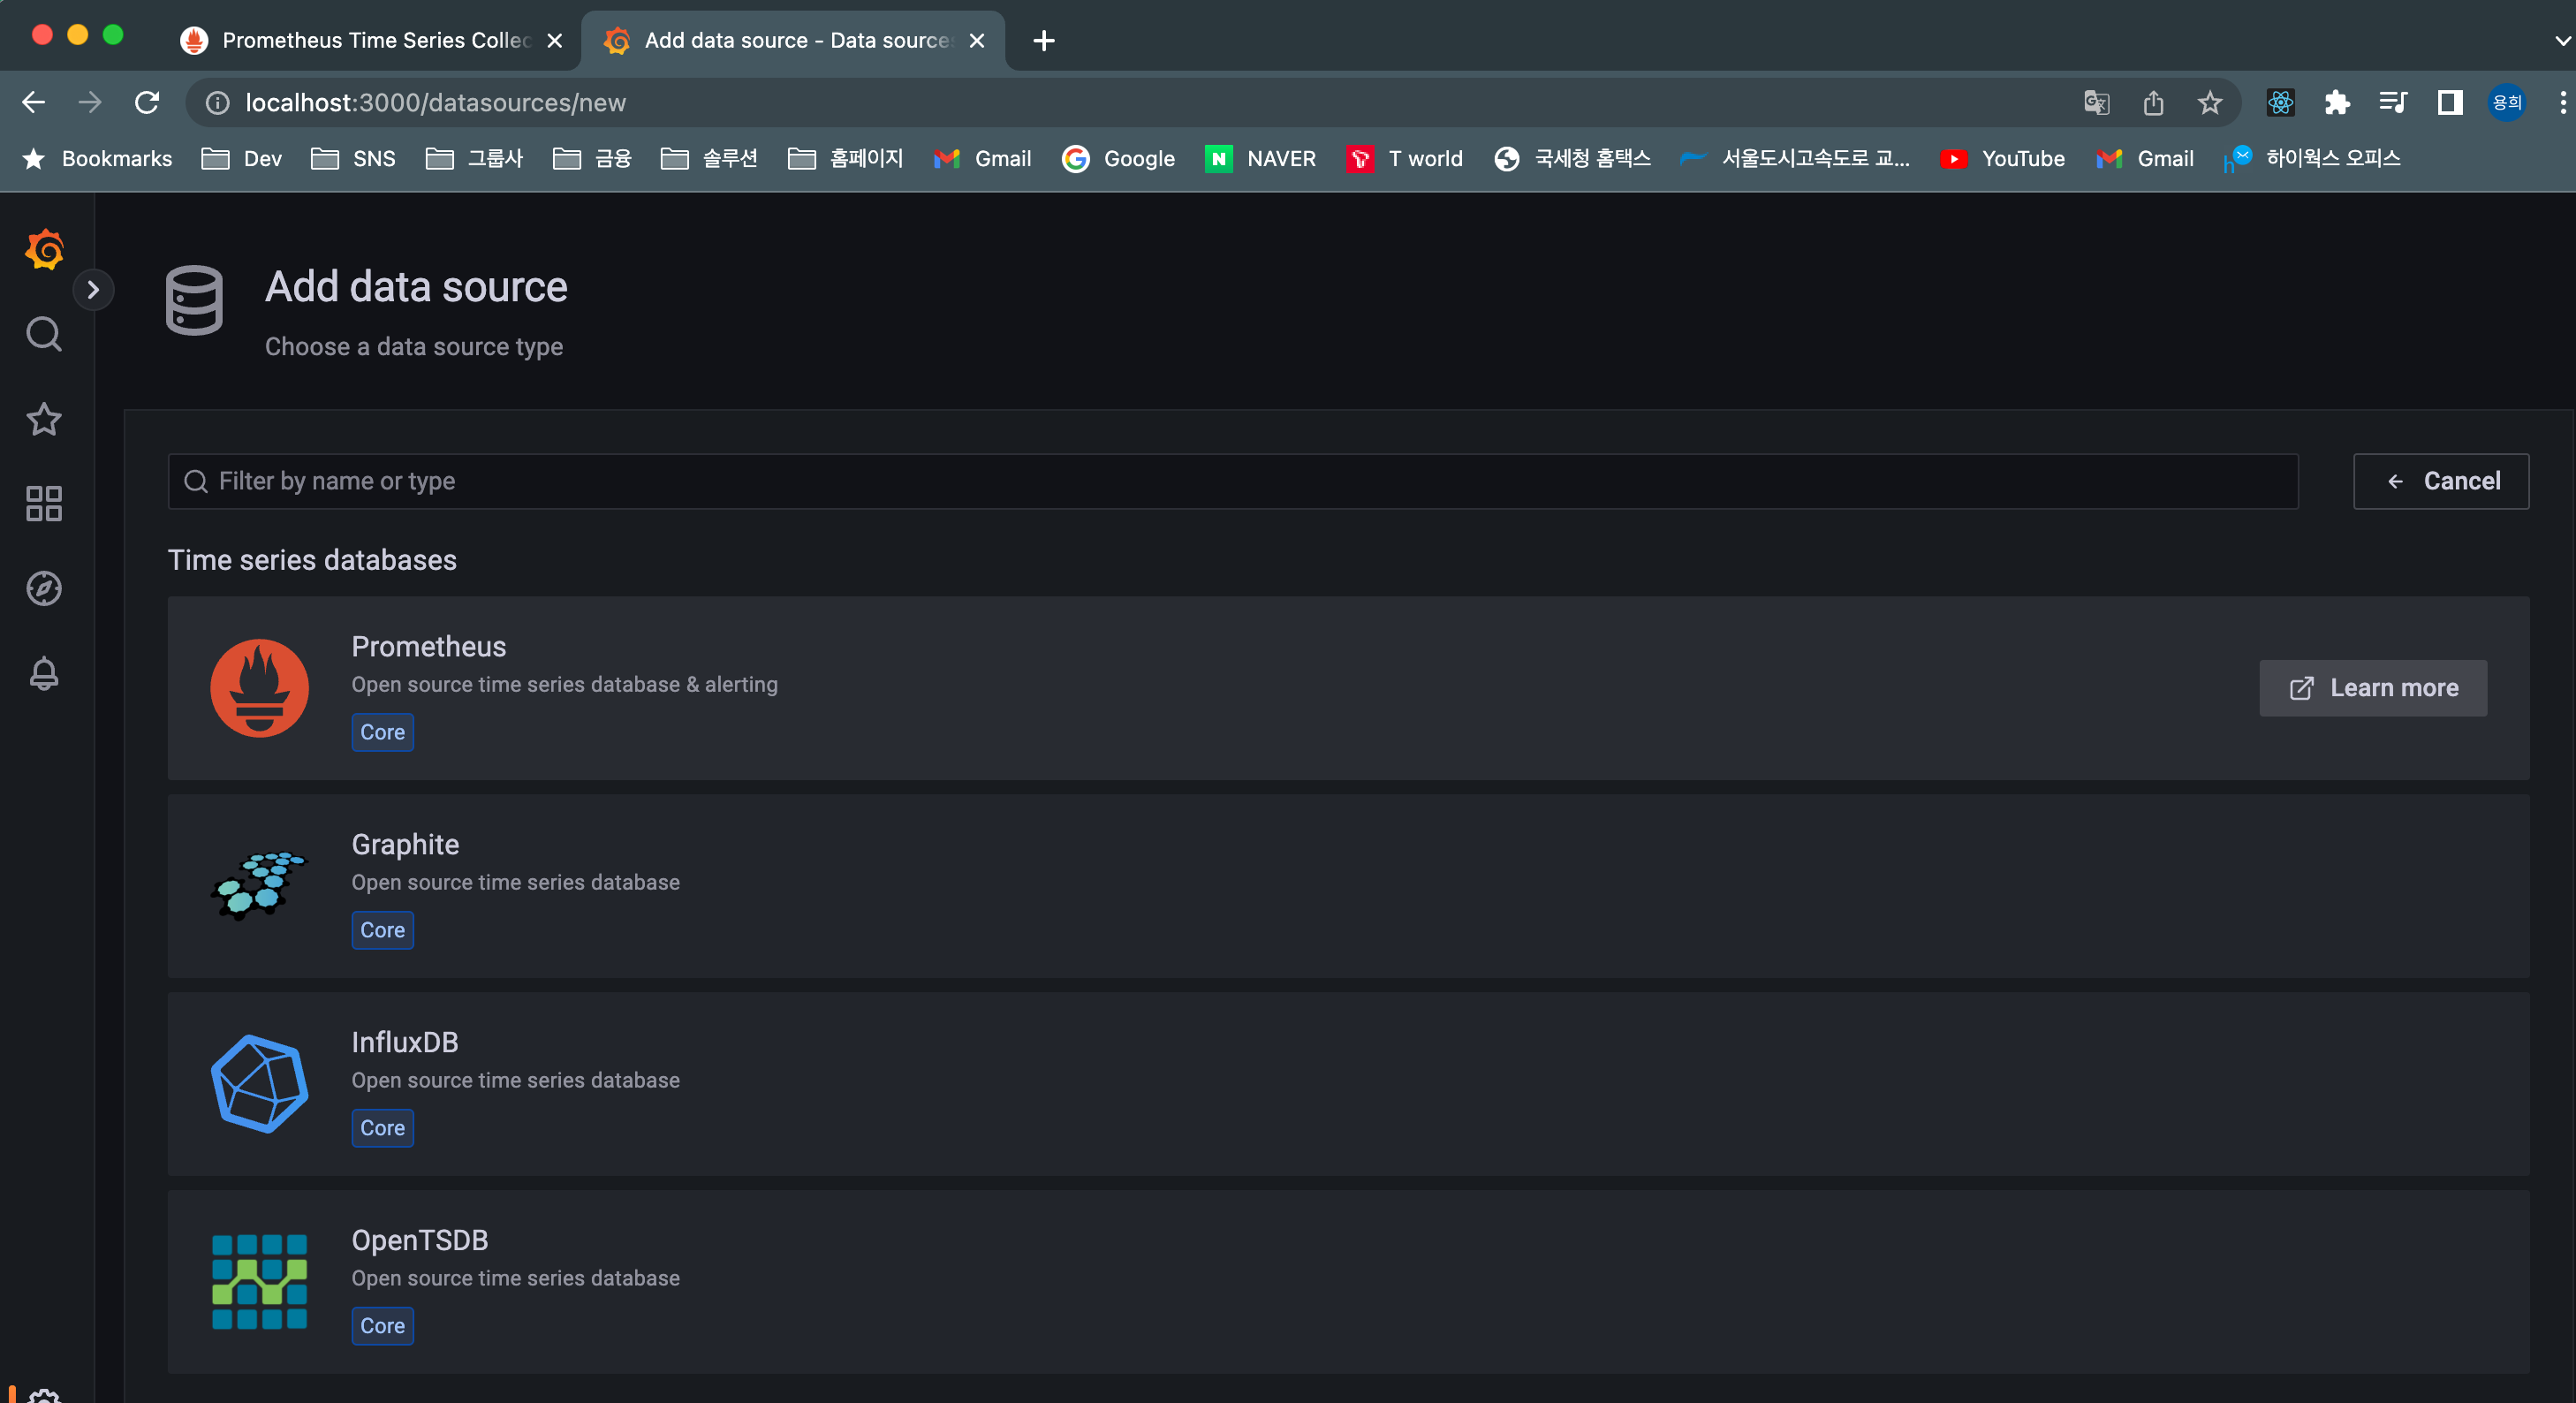Image resolution: width=2576 pixels, height=1403 pixels.
Task: Open the 그룹사 bookmarks folder
Action: 475,159
